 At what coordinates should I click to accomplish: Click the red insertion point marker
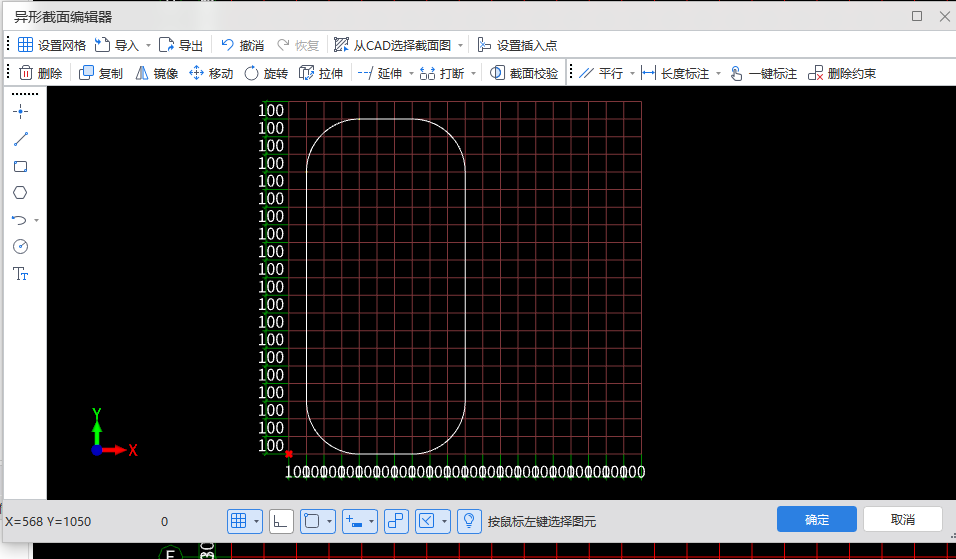(x=289, y=454)
